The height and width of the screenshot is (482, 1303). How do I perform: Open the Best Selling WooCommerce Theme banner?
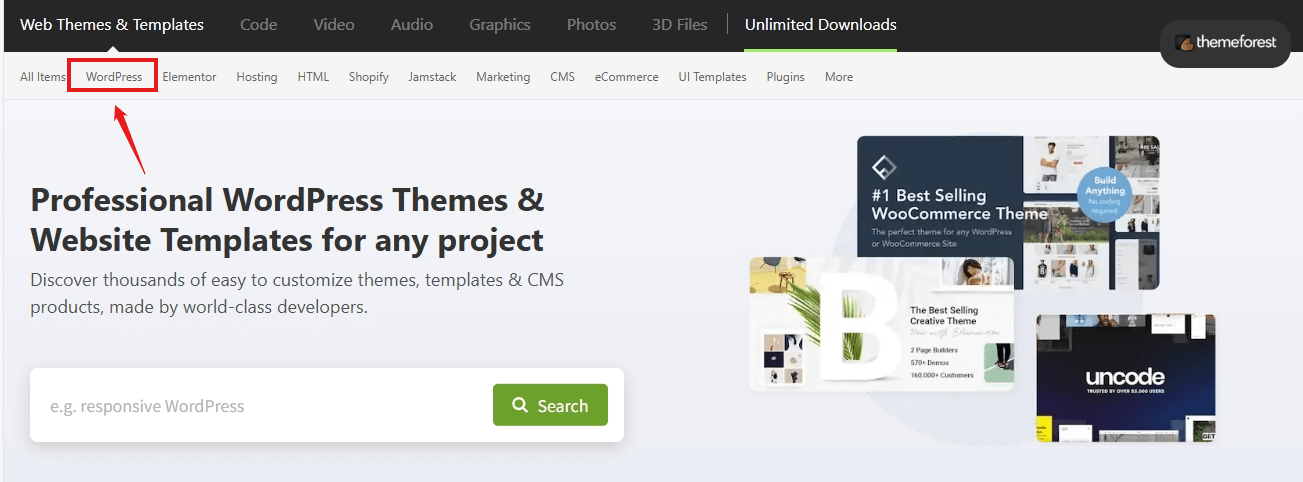click(1008, 212)
